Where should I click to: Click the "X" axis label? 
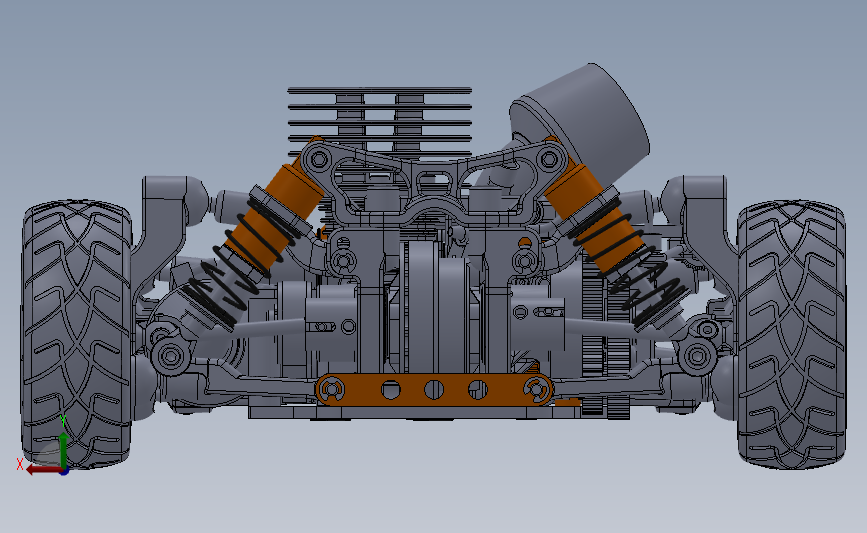19,464
